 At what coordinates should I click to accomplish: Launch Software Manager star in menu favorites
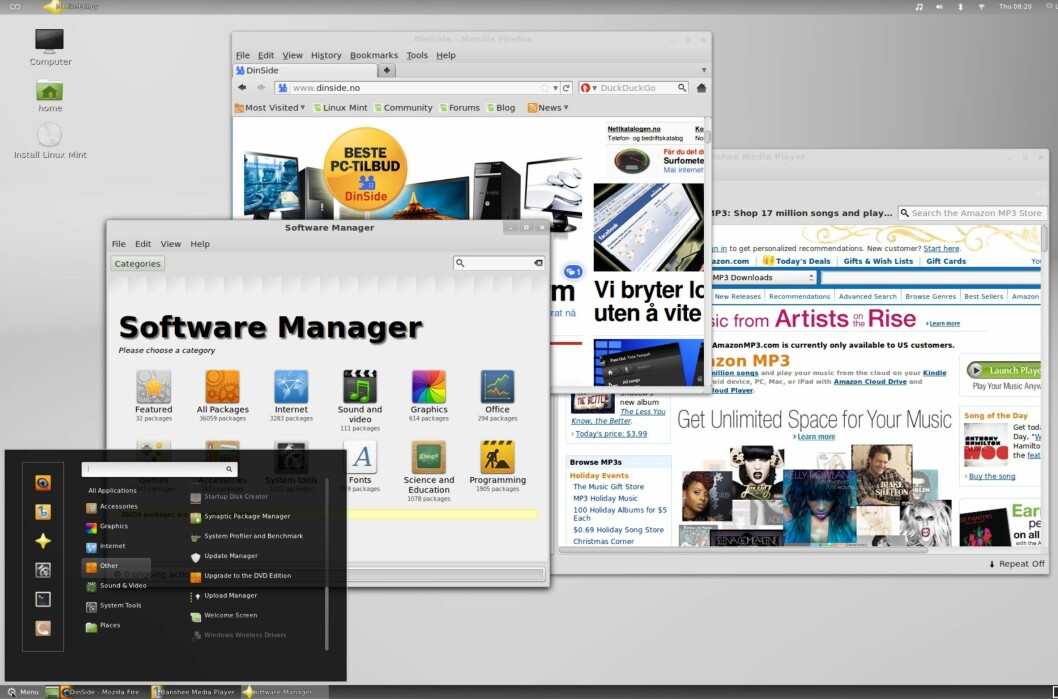(43, 540)
